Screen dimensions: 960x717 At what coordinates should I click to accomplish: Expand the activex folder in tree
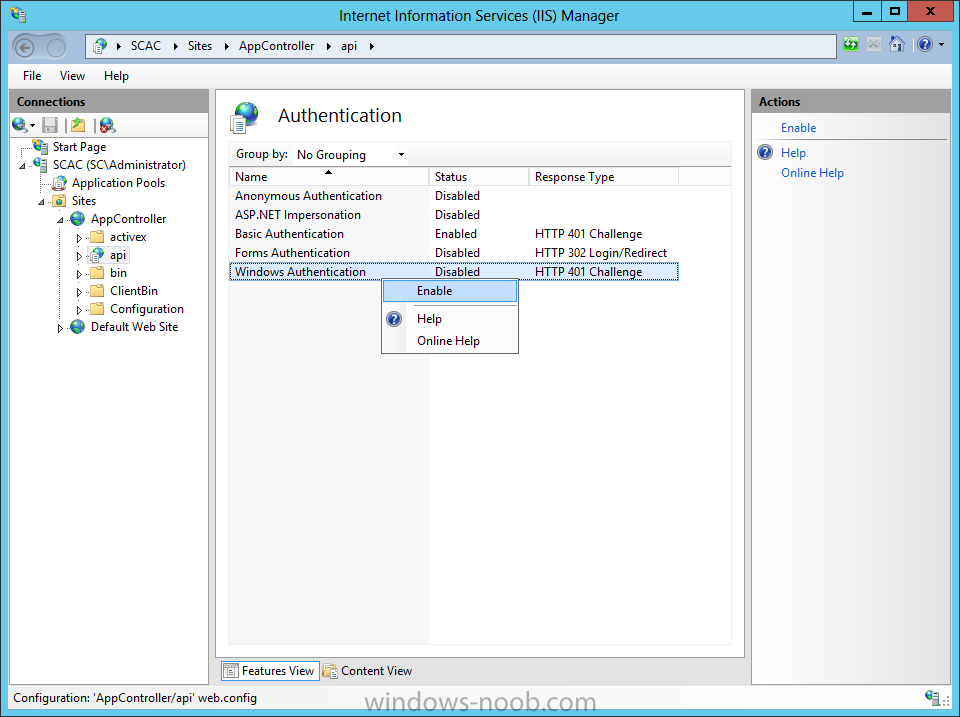[x=80, y=238]
